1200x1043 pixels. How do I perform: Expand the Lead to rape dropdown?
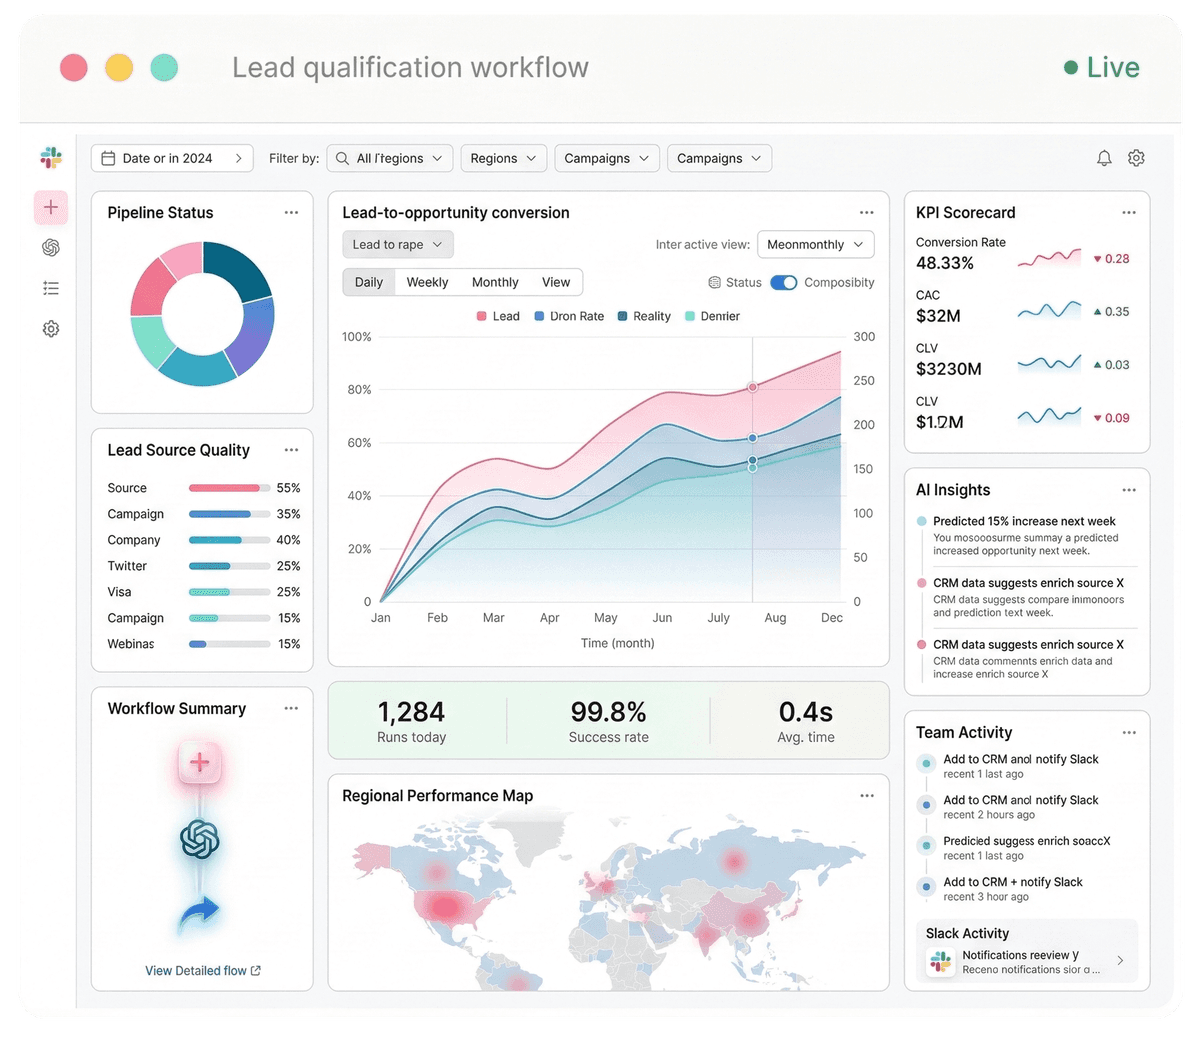pyautogui.click(x=397, y=244)
